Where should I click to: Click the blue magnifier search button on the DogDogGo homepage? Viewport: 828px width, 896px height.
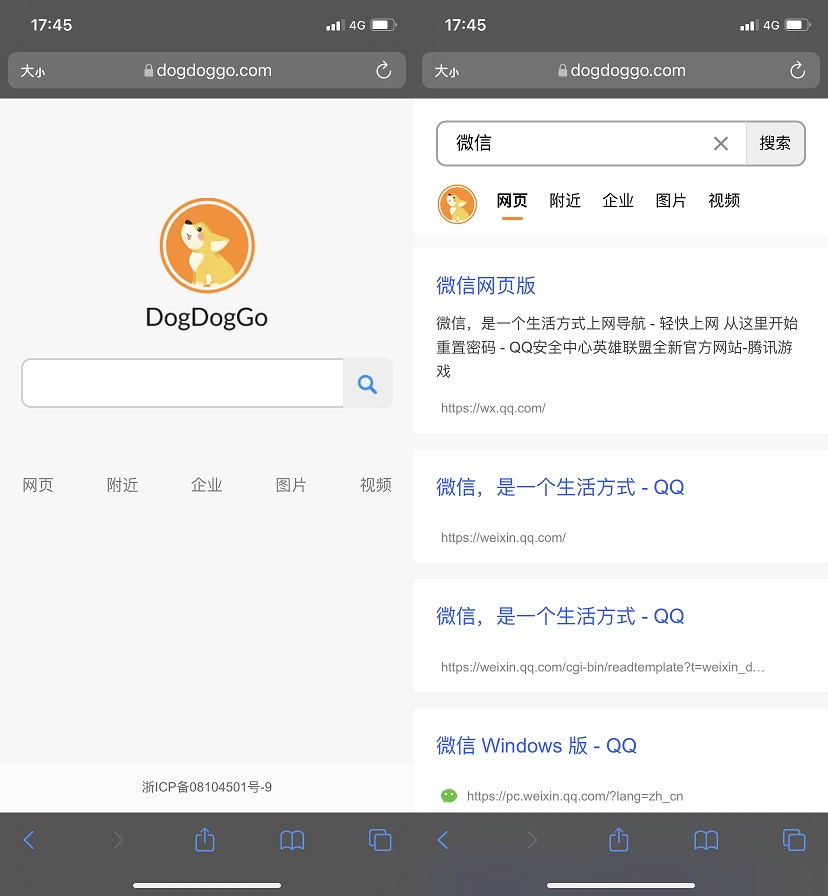pyautogui.click(x=367, y=383)
